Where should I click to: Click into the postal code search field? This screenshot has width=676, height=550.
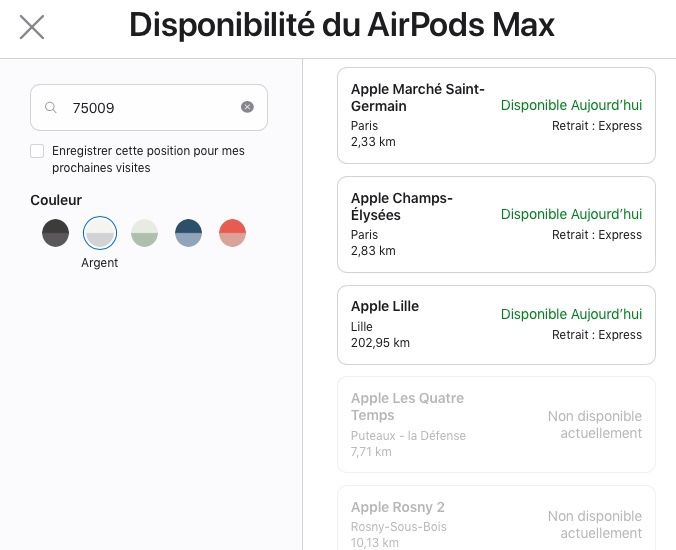(x=149, y=108)
